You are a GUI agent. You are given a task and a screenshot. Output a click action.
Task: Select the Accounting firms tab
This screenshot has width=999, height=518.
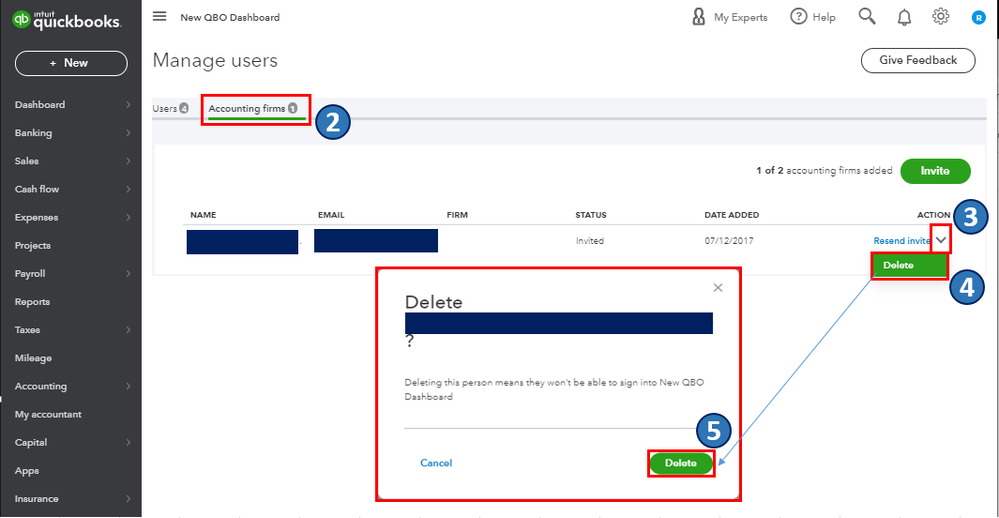253,109
